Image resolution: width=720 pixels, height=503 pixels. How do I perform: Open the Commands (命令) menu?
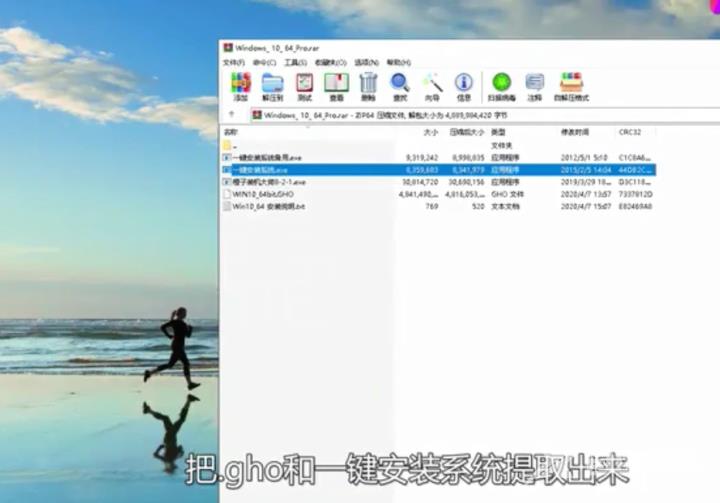point(264,62)
